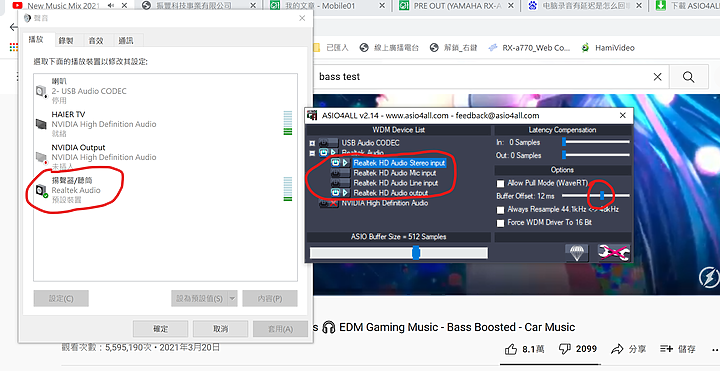This screenshot has width=720, height=371.
Task: Switch to the 音效 tab in Sound dialog
Action: pyautogui.click(x=96, y=40)
